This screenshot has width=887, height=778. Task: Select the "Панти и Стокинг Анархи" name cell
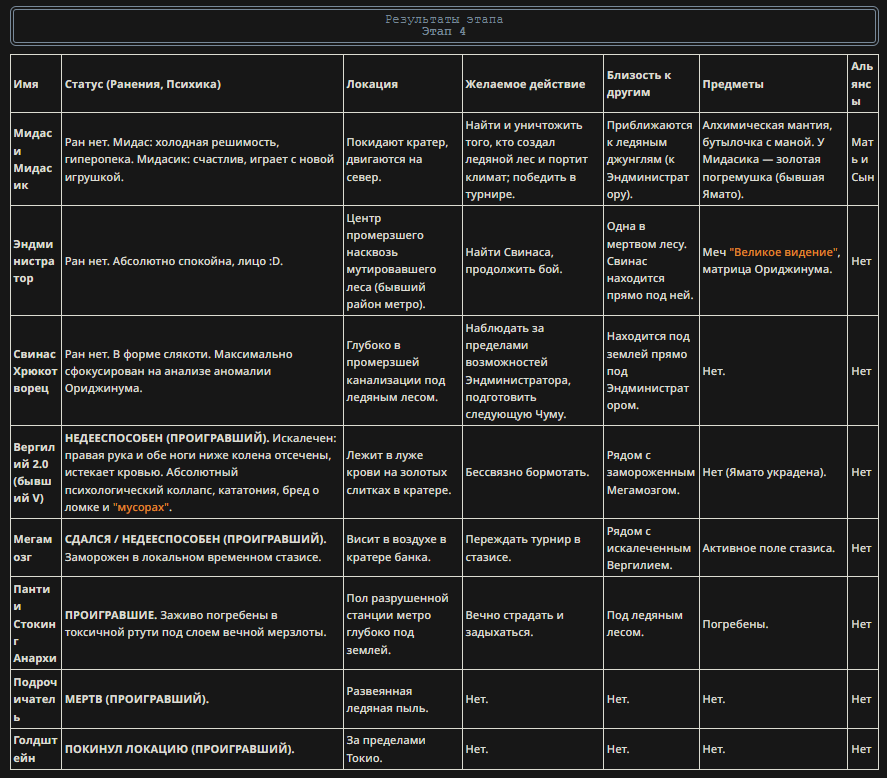[35, 624]
